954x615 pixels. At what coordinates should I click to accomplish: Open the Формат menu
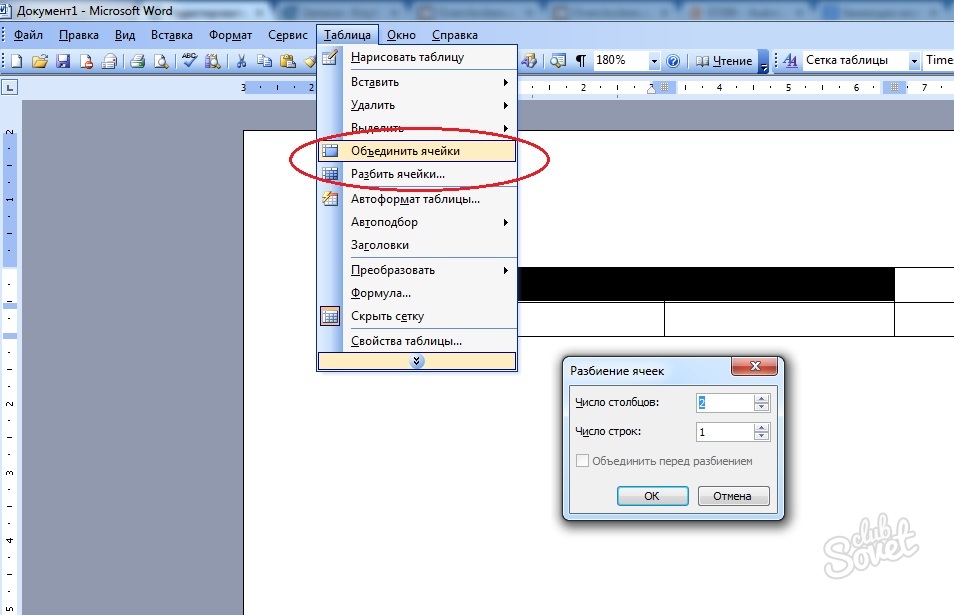(x=230, y=35)
